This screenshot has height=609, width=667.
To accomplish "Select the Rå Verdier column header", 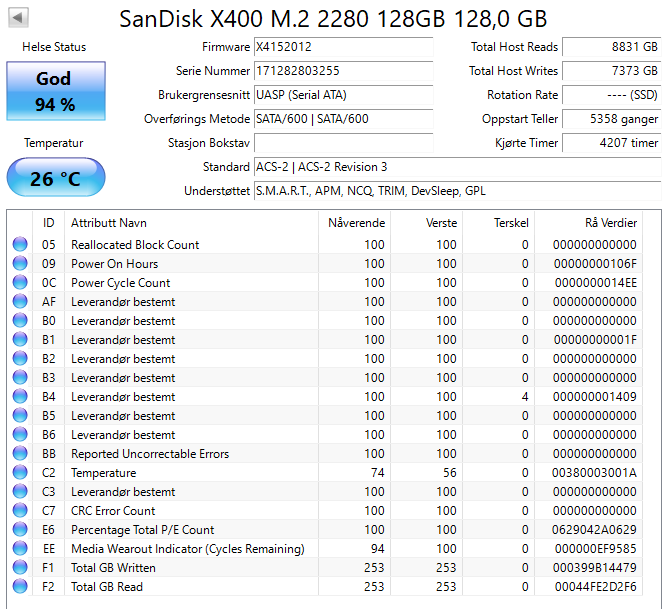I will point(588,223).
